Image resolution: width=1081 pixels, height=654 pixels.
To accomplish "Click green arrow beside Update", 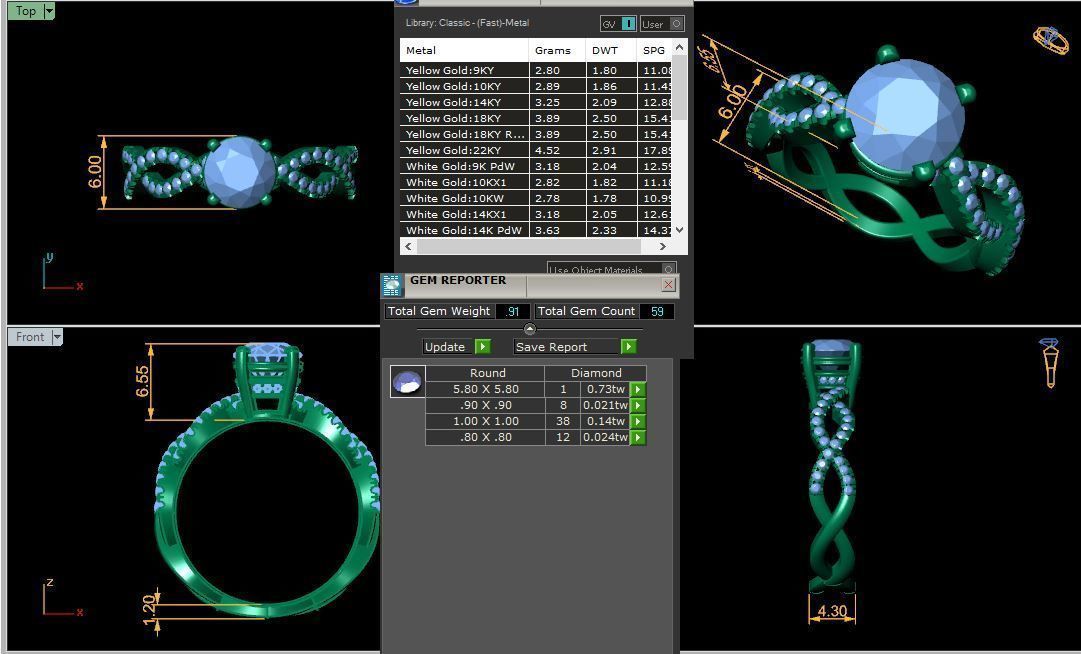I will 483,347.
